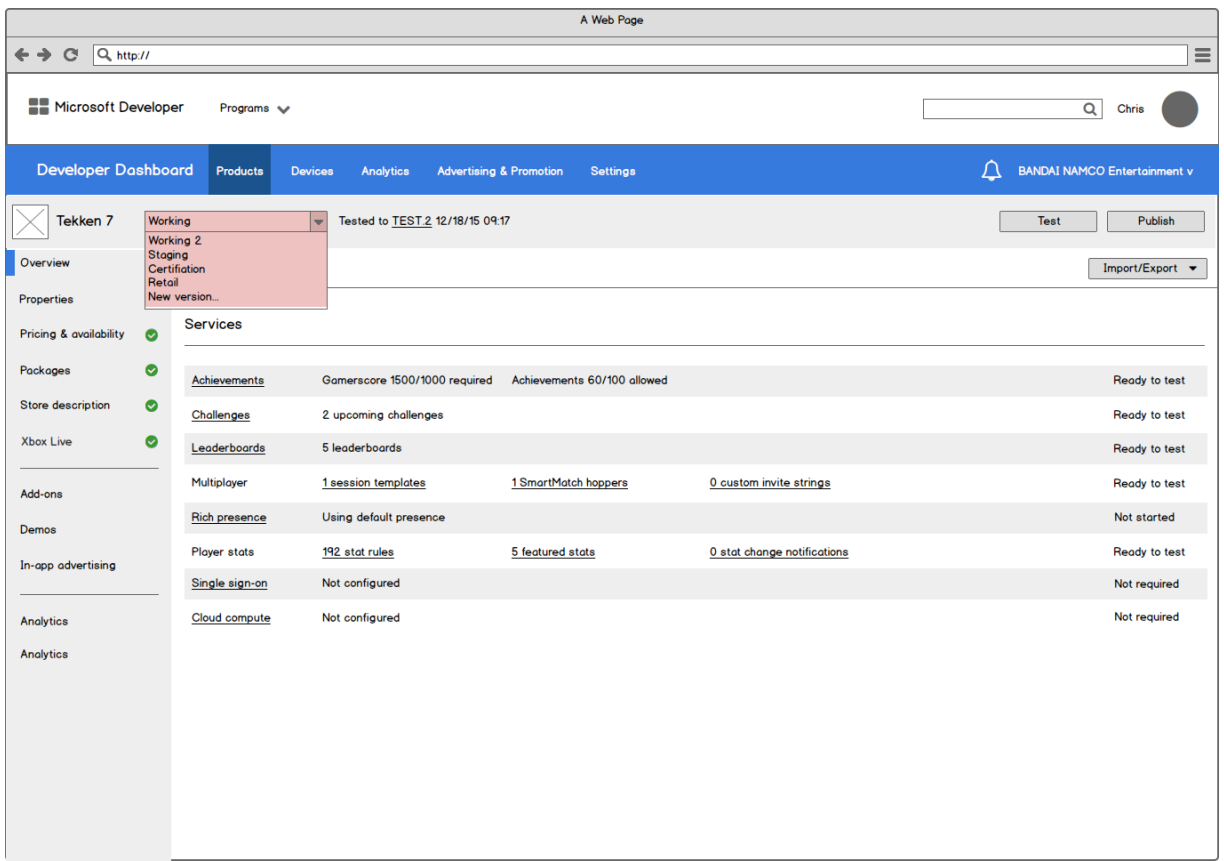Select Properties in sidebar
The height and width of the screenshot is (861, 1224).
[46, 299]
